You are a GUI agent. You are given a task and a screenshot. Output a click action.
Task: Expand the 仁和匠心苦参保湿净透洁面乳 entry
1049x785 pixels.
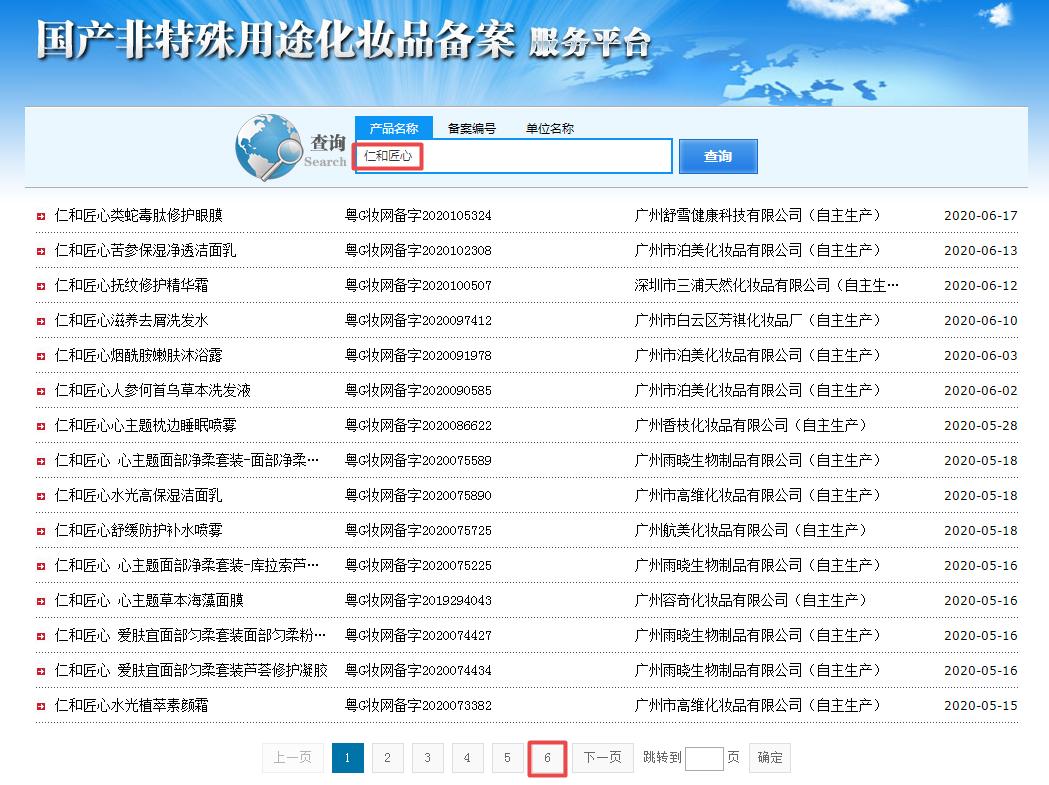[x=40, y=250]
